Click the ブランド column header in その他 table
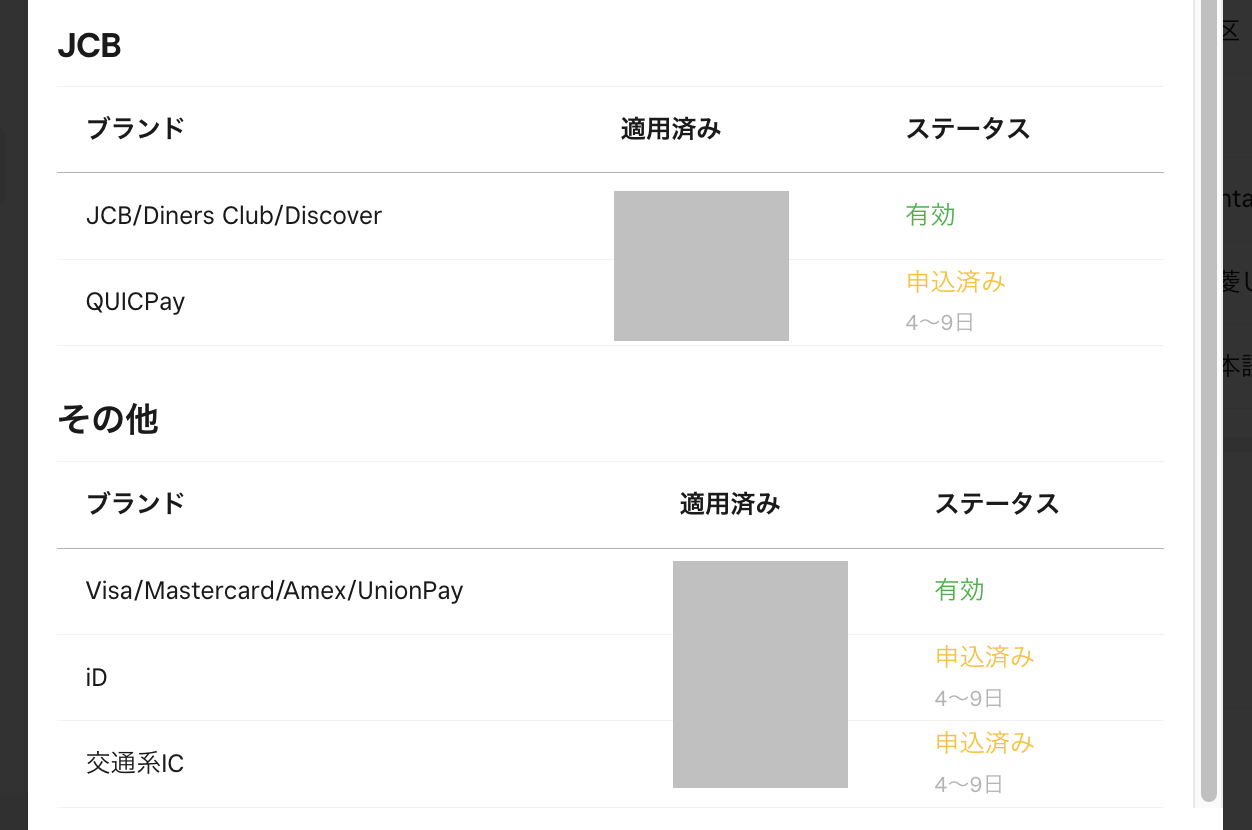 [x=135, y=503]
